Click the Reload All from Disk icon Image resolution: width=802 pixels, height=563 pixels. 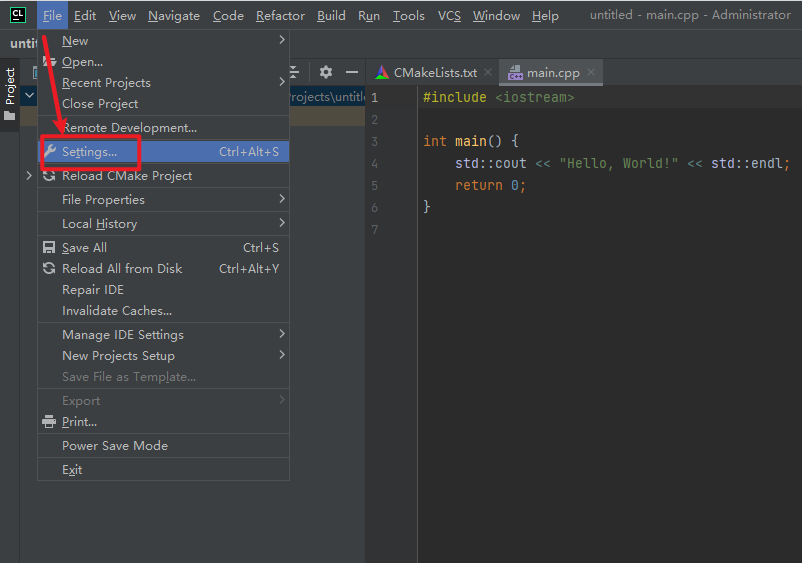pyautogui.click(x=49, y=269)
